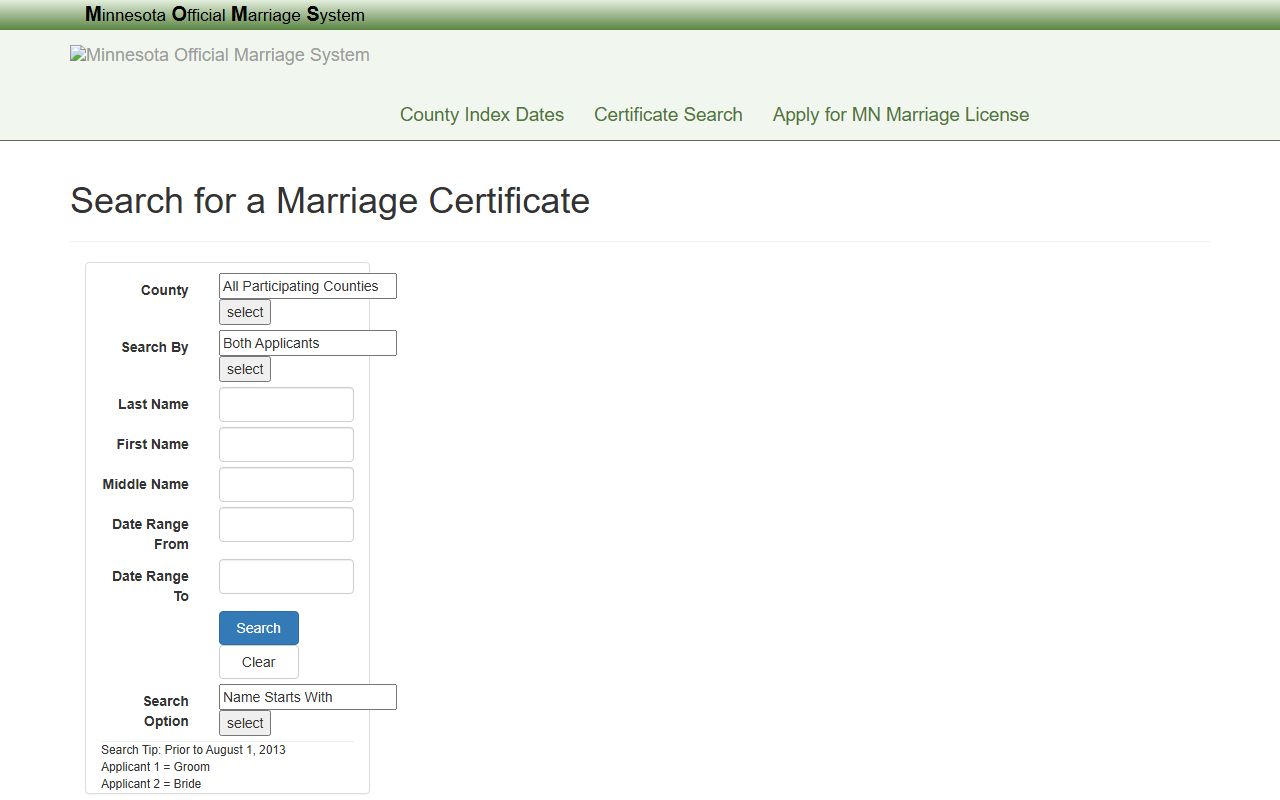Viewport: 1280px width, 800px height.
Task: Click the Search Option label
Action: (166, 711)
